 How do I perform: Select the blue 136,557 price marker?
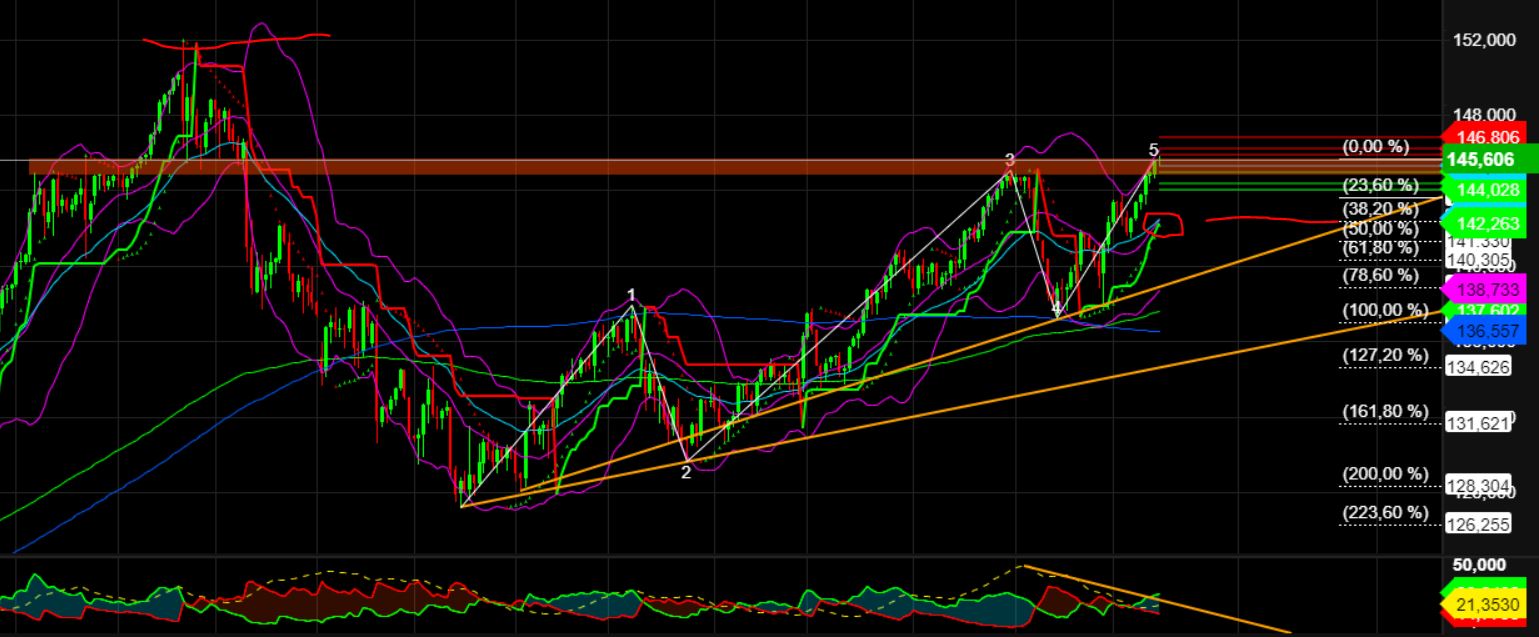[1487, 330]
